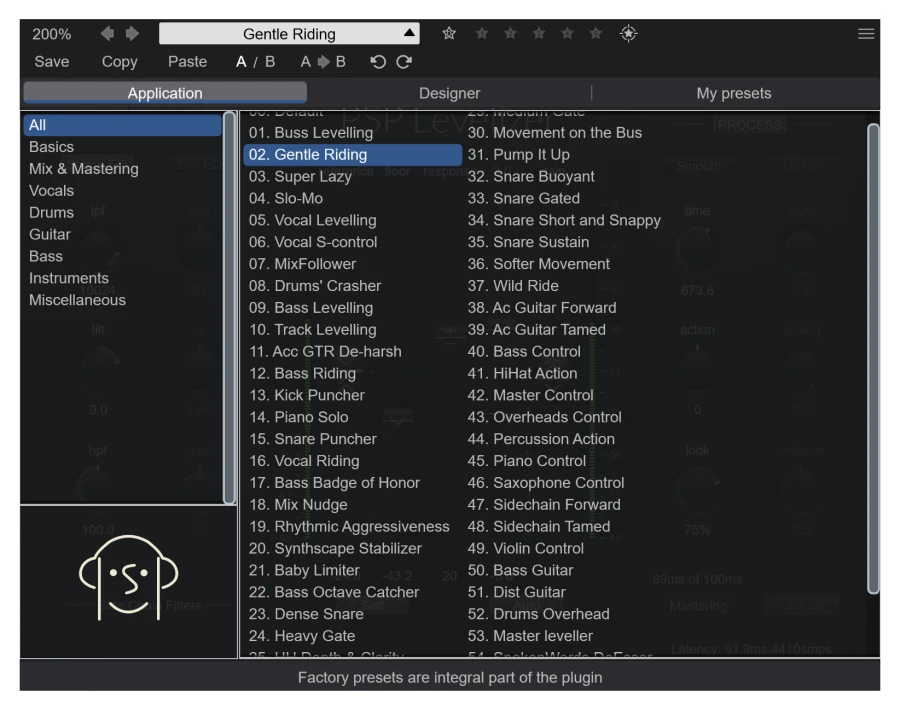
Task: Redo the last change
Action: 404,61
